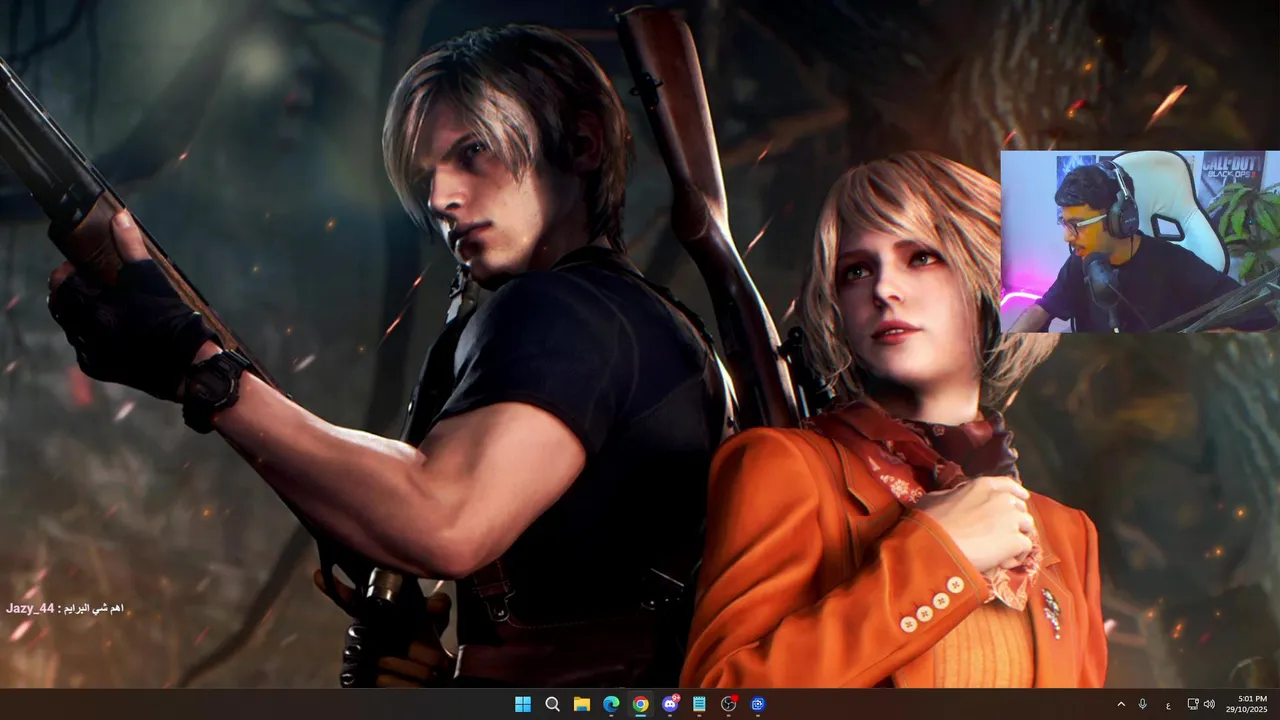
Task: Open taskbar Search magnifier
Action: (x=552, y=704)
